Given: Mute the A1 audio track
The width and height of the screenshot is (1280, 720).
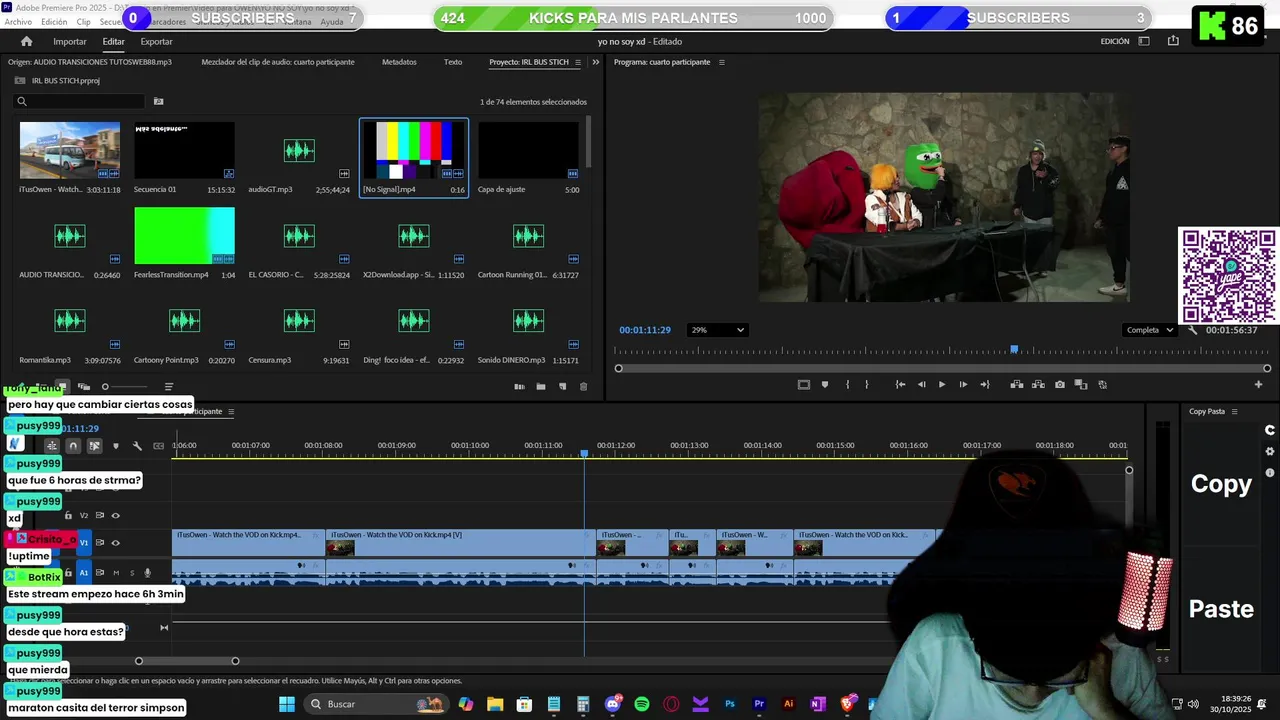Looking at the screenshot, I should 116,573.
